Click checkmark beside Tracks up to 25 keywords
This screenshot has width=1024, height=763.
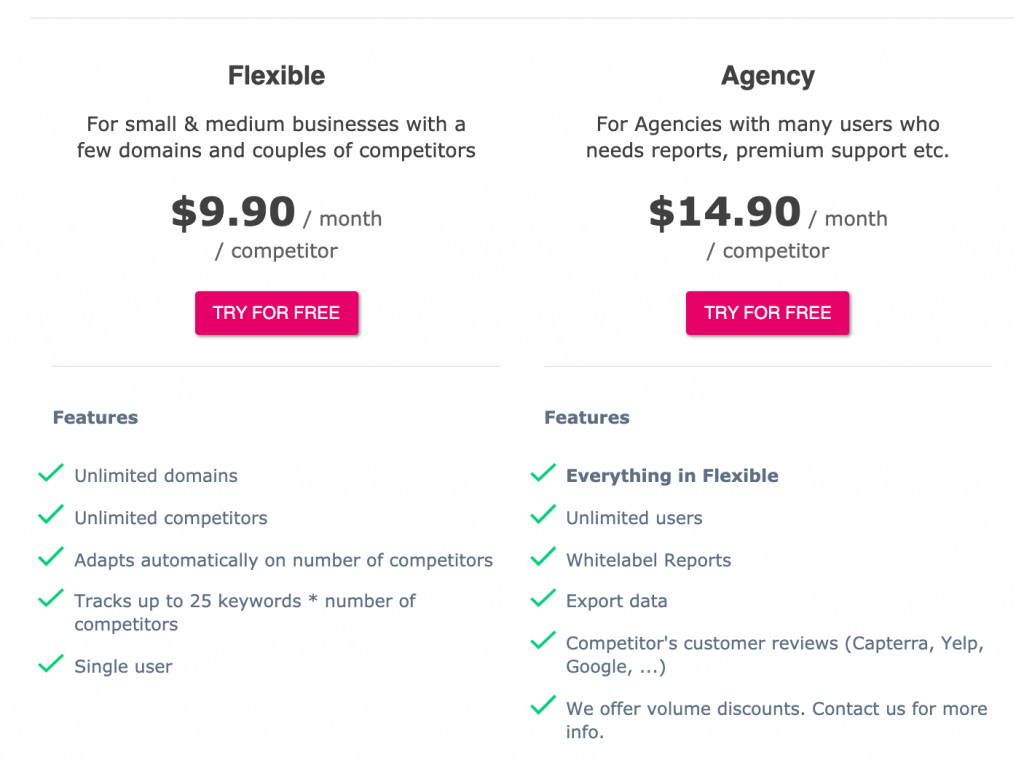pyautogui.click(x=51, y=598)
